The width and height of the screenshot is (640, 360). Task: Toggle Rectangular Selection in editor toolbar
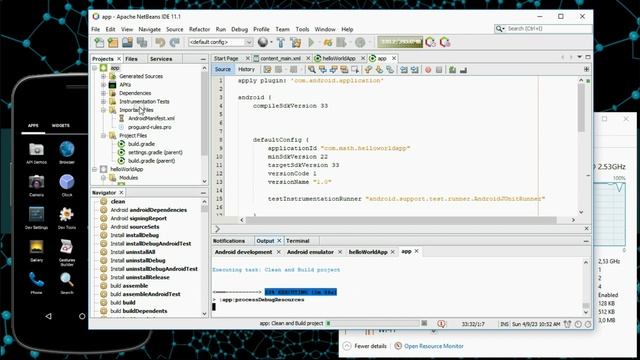[x=355, y=70]
